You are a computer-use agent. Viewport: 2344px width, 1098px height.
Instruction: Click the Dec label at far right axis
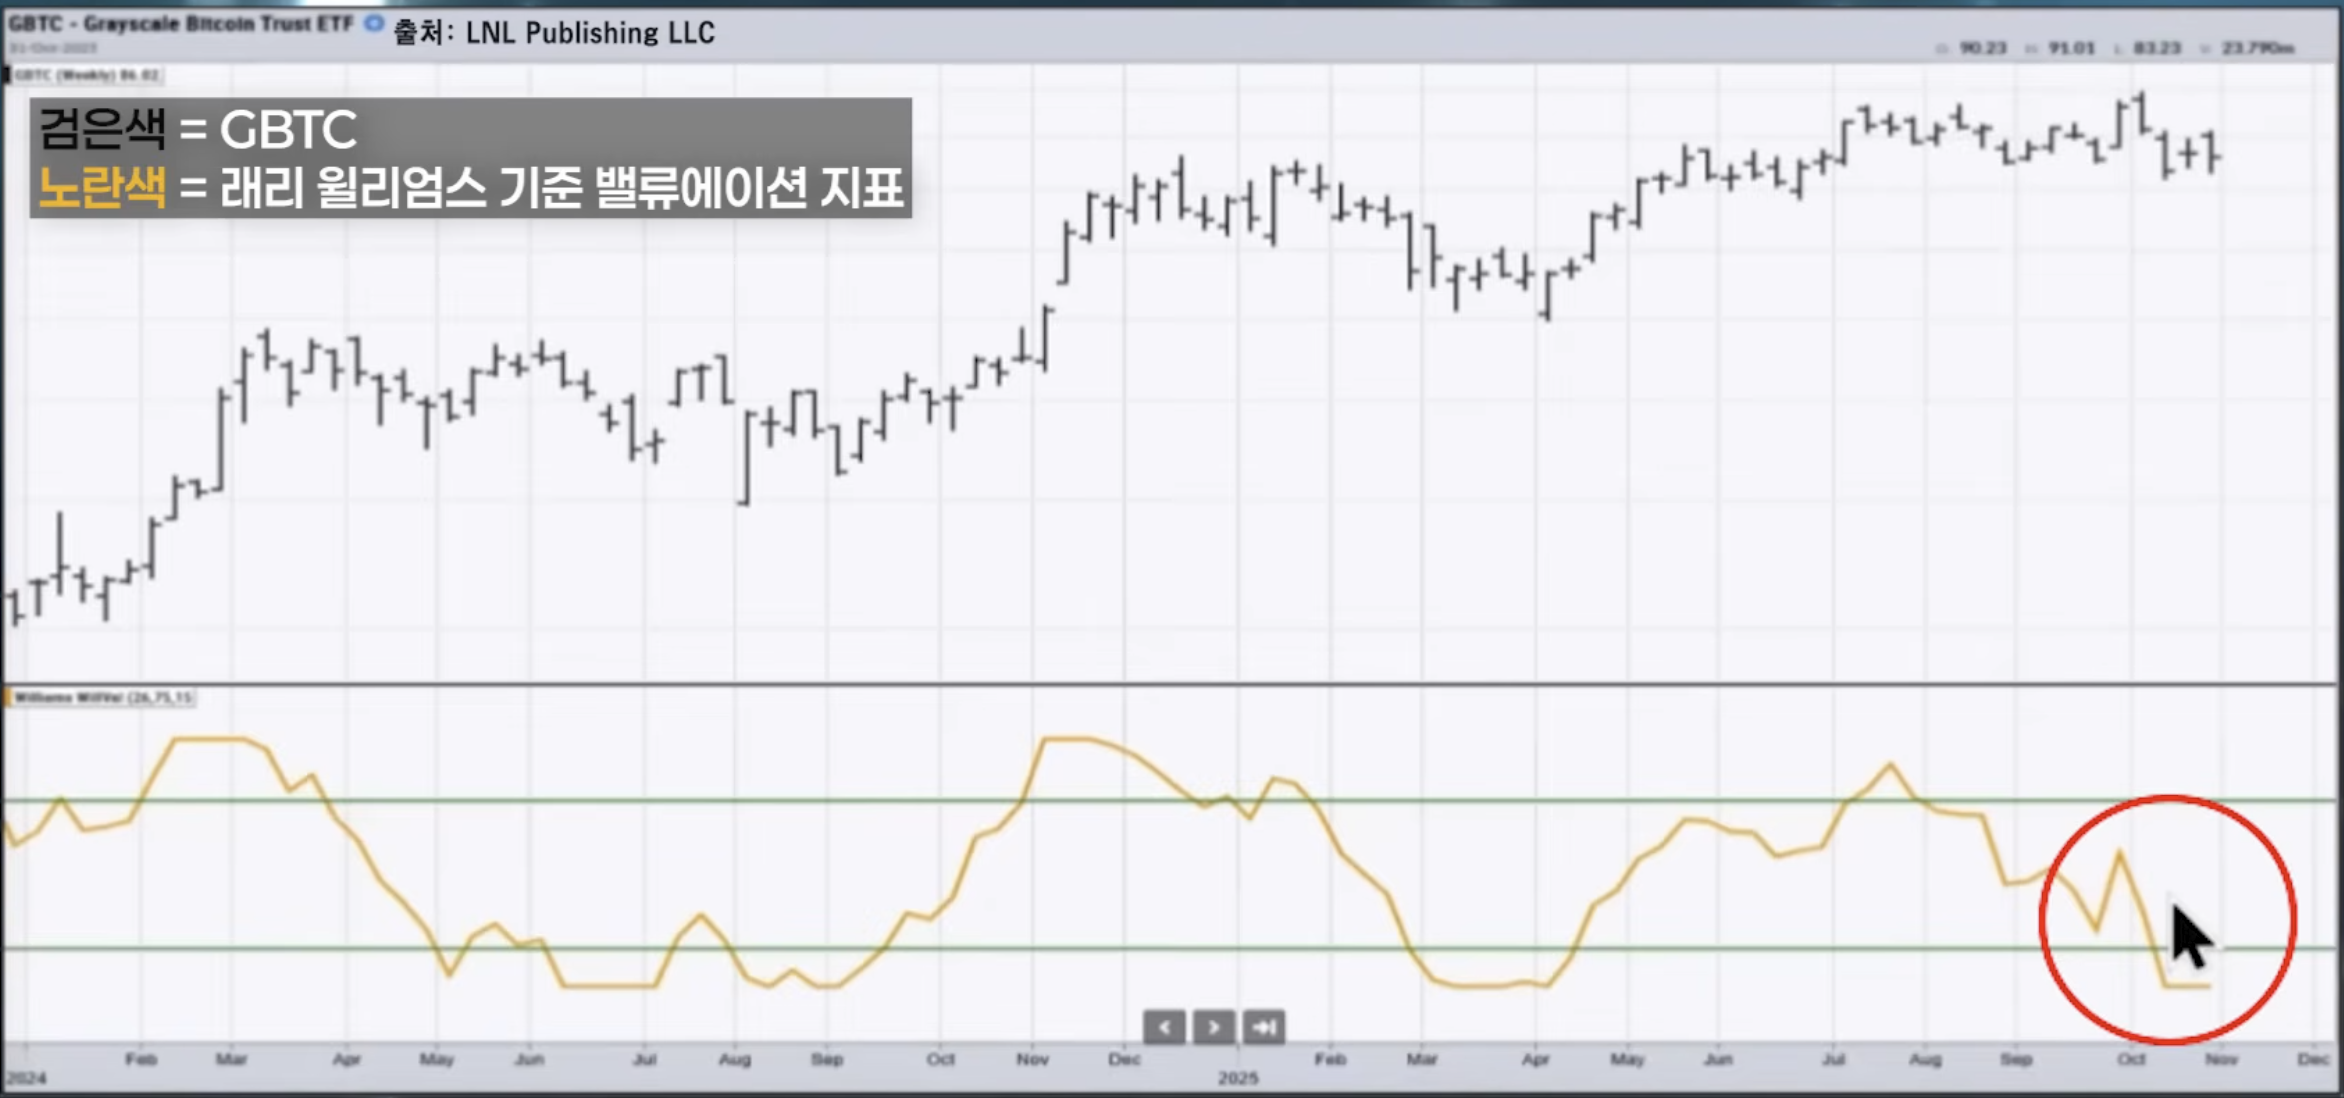pos(2313,1059)
